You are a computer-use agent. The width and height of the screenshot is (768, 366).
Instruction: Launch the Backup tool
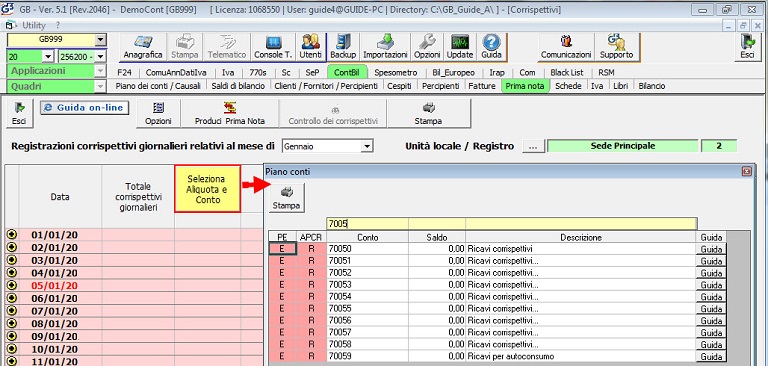(343, 48)
